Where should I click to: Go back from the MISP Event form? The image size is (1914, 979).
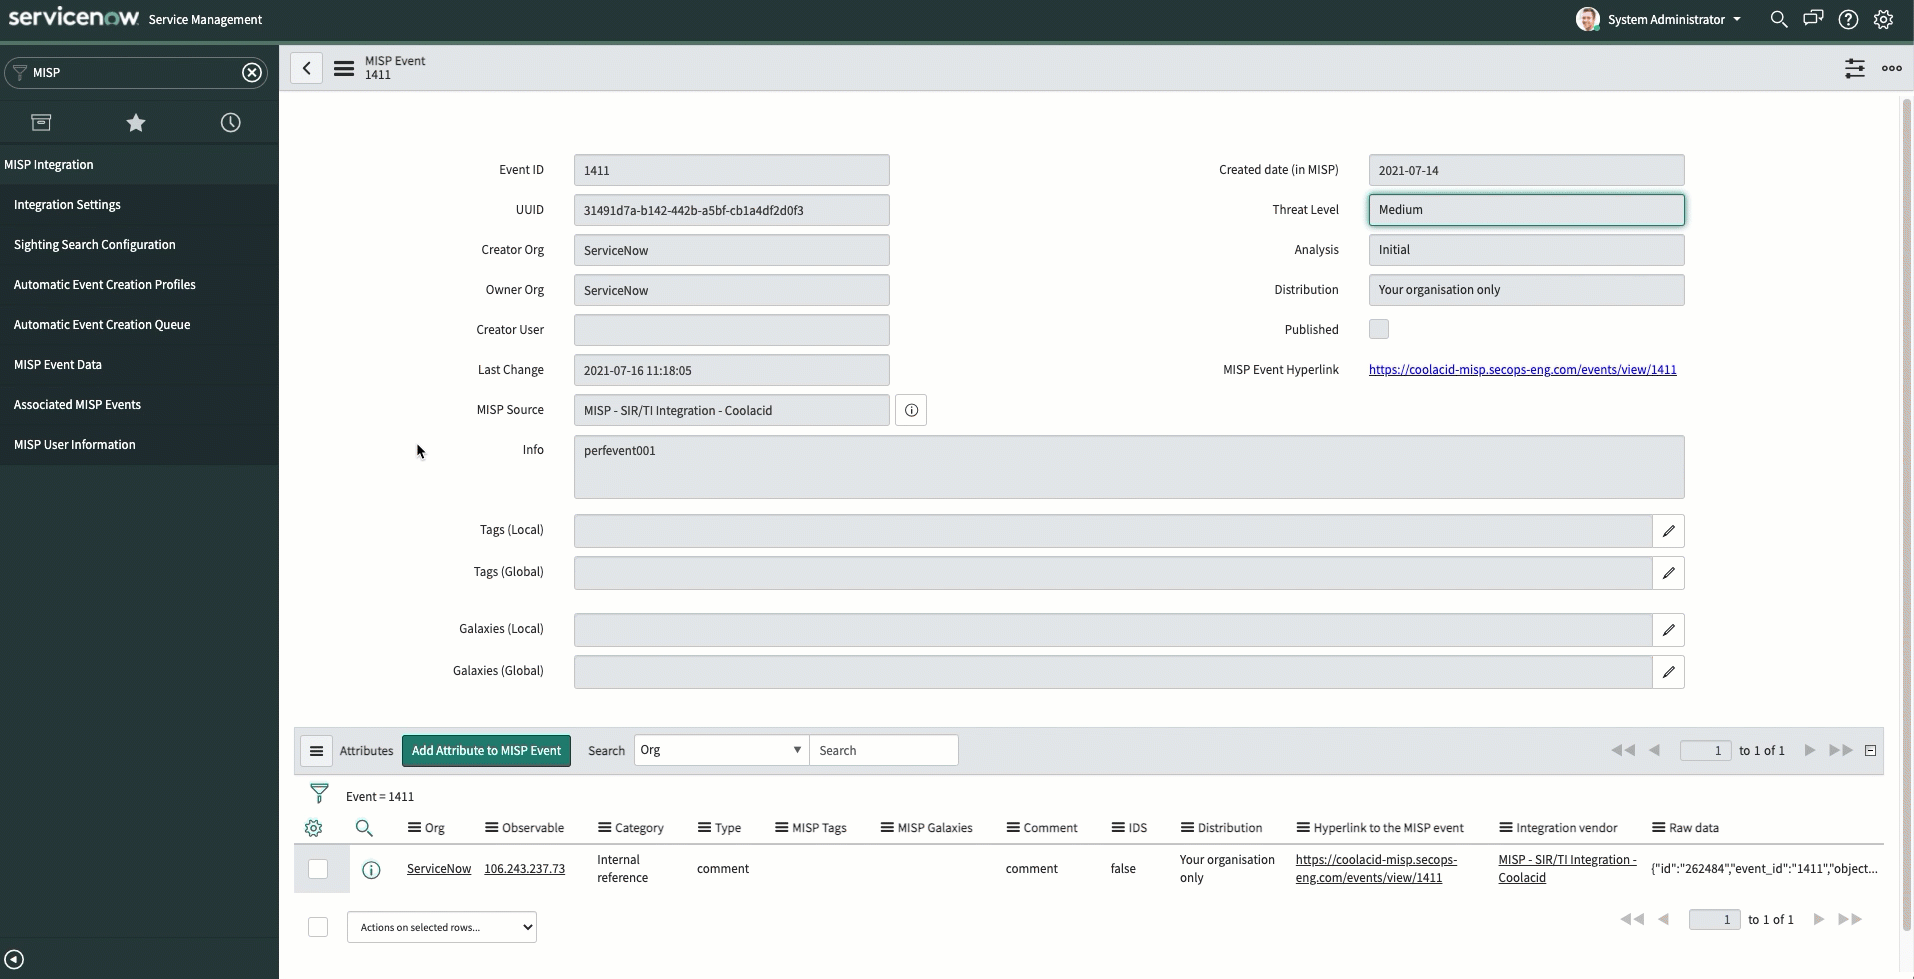(x=307, y=68)
